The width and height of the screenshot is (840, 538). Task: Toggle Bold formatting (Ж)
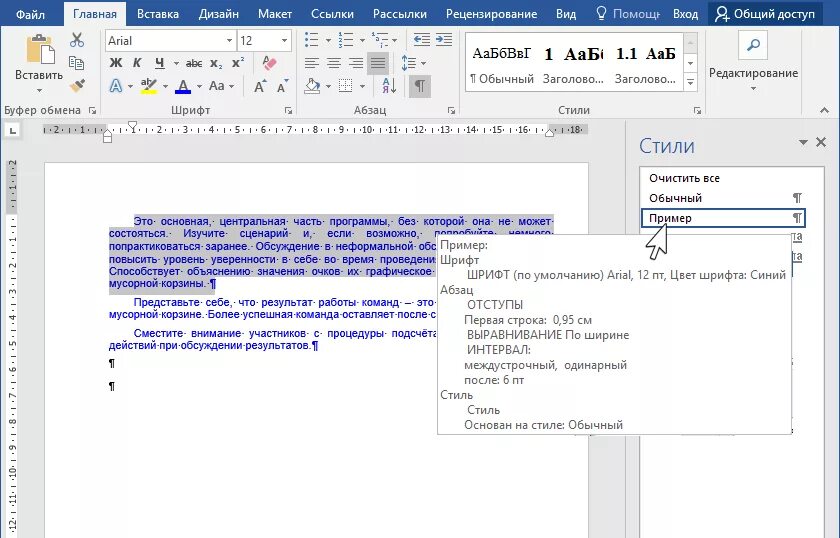116,63
